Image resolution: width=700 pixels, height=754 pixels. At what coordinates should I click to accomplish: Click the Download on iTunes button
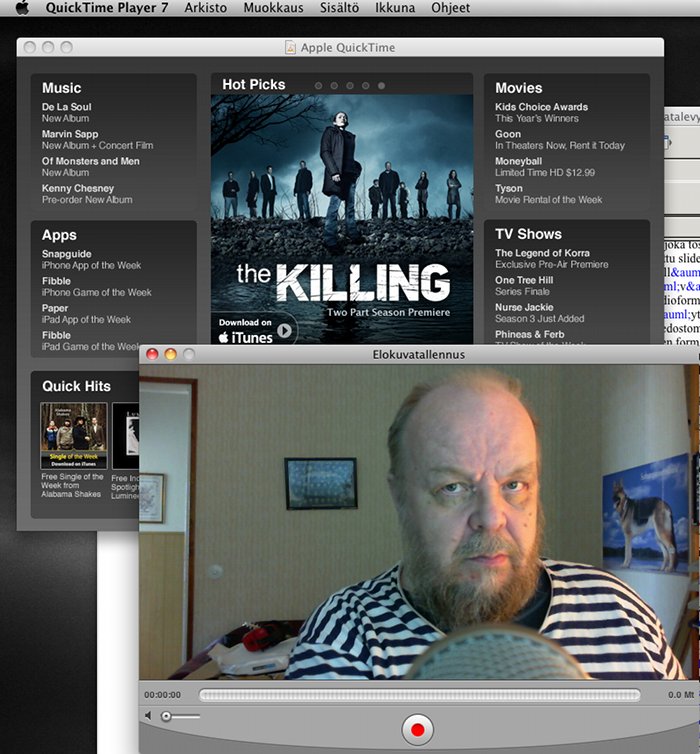point(255,331)
